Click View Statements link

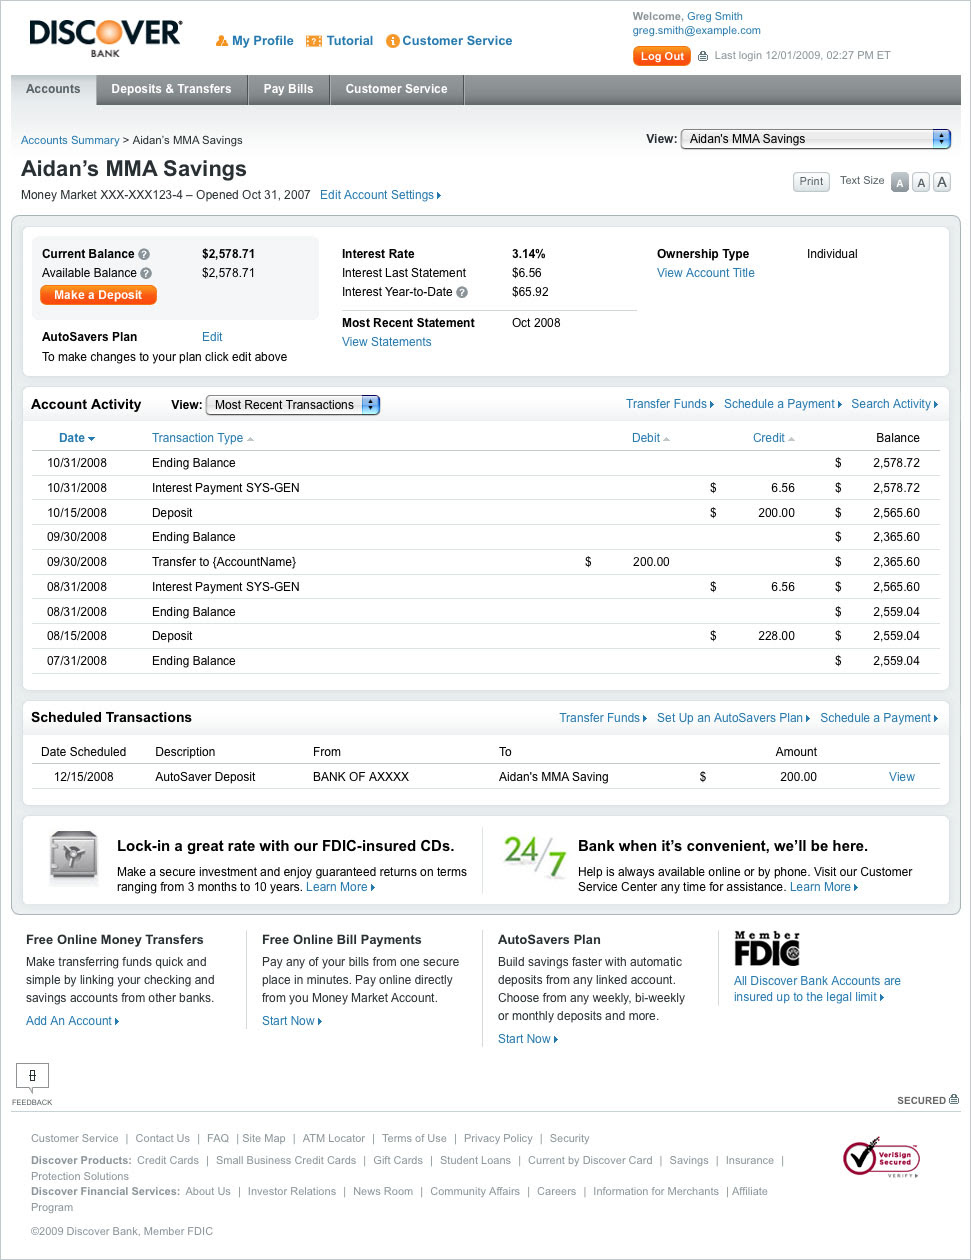[x=387, y=342]
